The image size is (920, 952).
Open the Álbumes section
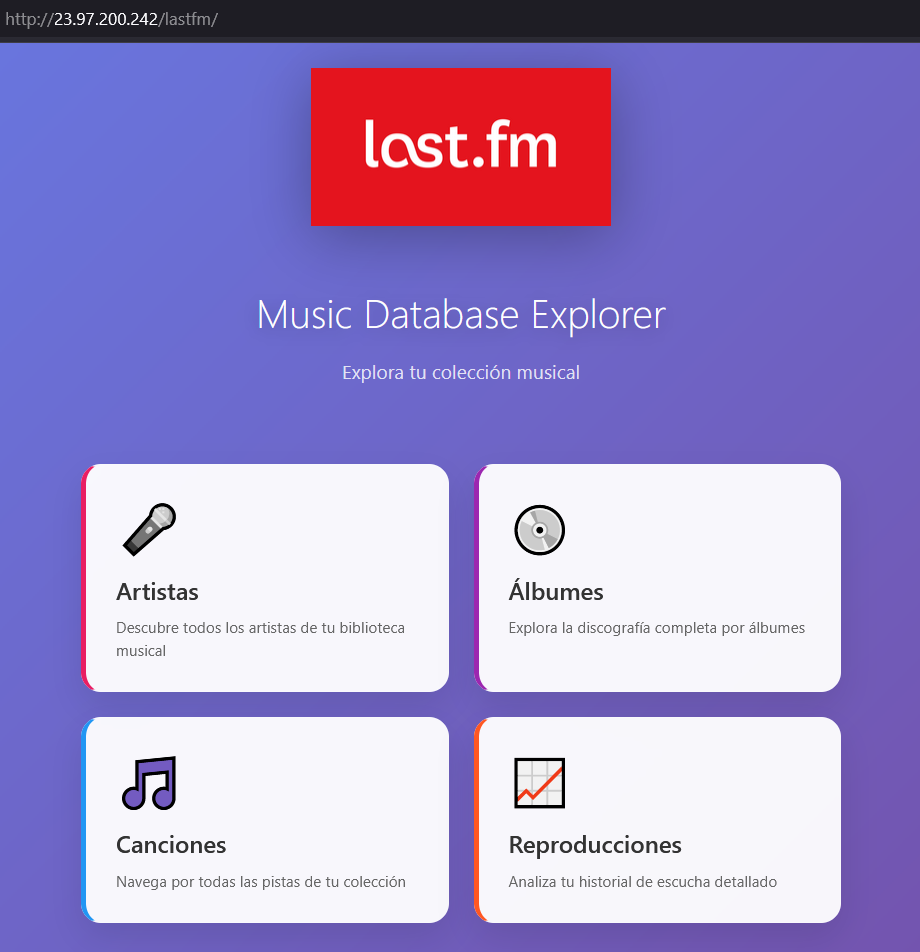click(657, 577)
